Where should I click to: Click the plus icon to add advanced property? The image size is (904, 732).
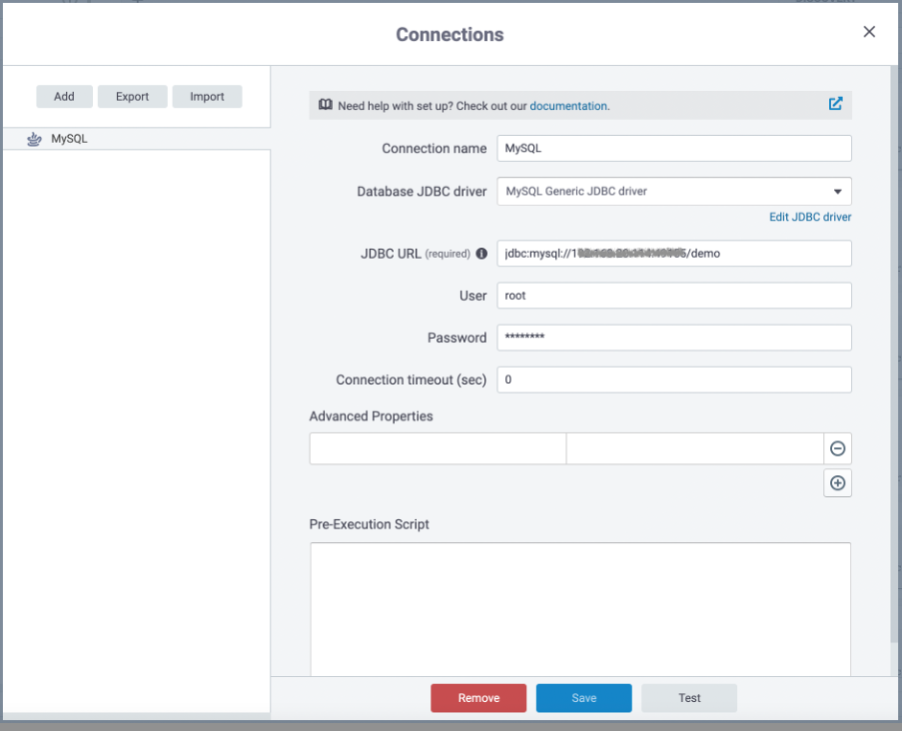pyautogui.click(x=837, y=484)
